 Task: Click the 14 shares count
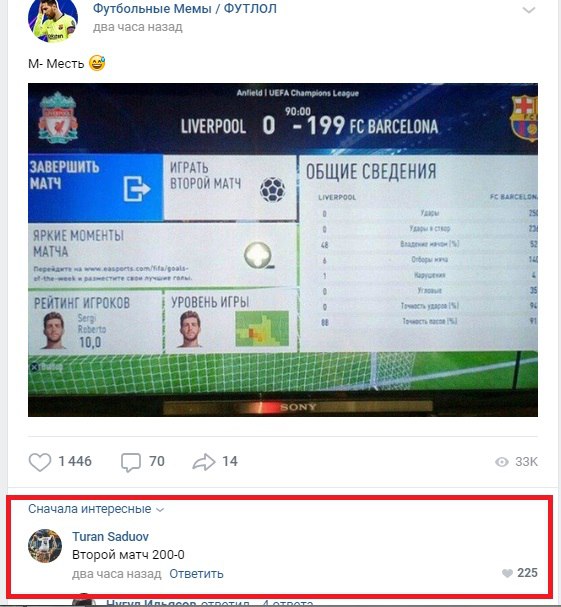pos(230,461)
